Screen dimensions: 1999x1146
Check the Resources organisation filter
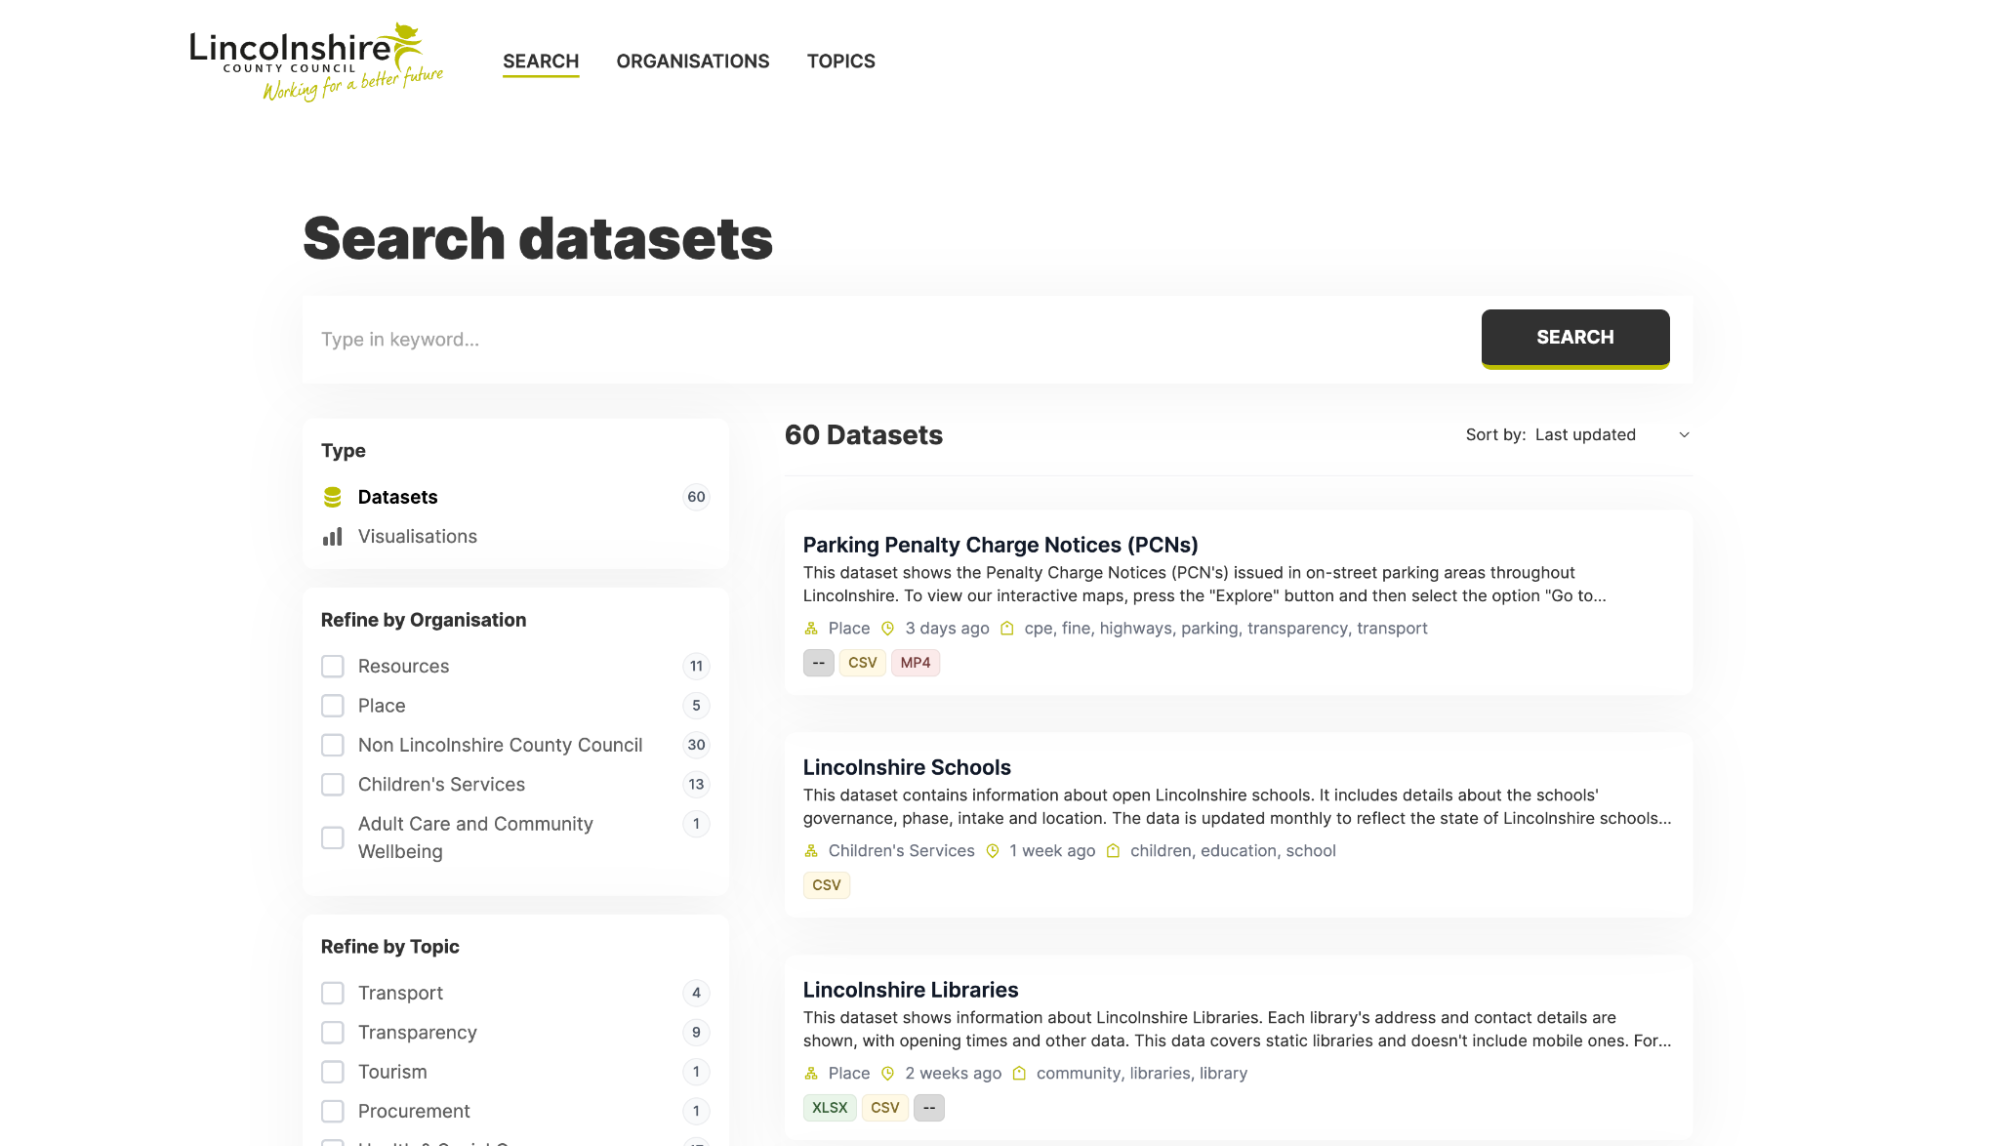point(333,666)
